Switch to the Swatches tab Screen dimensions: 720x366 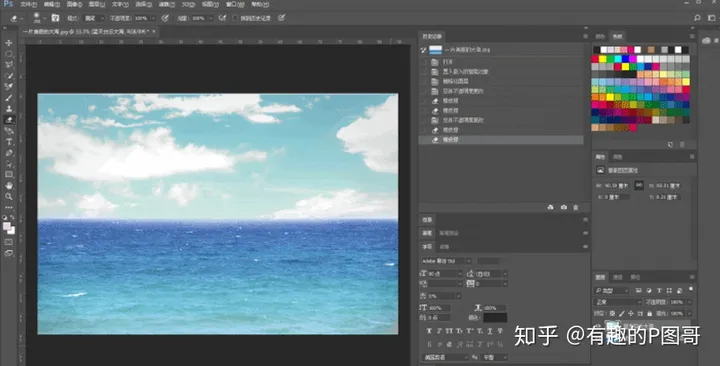[616, 36]
